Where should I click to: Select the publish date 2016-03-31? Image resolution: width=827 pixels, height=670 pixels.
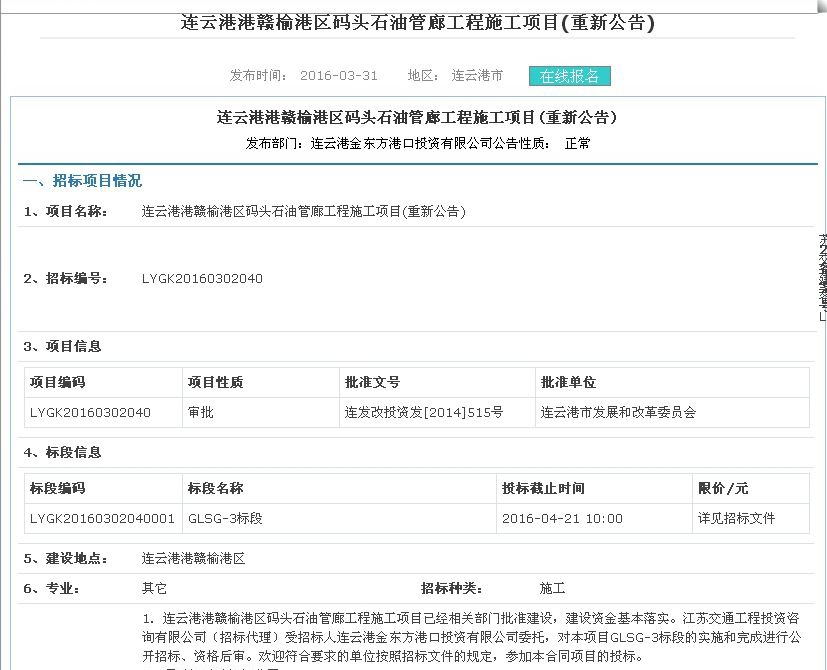339,75
